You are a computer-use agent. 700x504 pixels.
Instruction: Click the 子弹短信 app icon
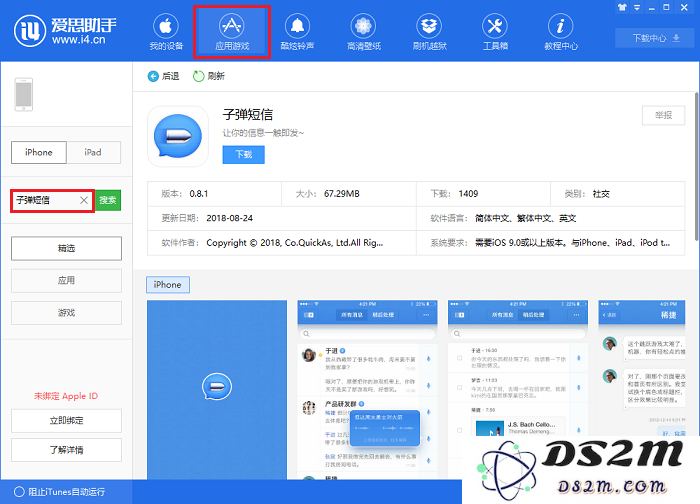178,136
